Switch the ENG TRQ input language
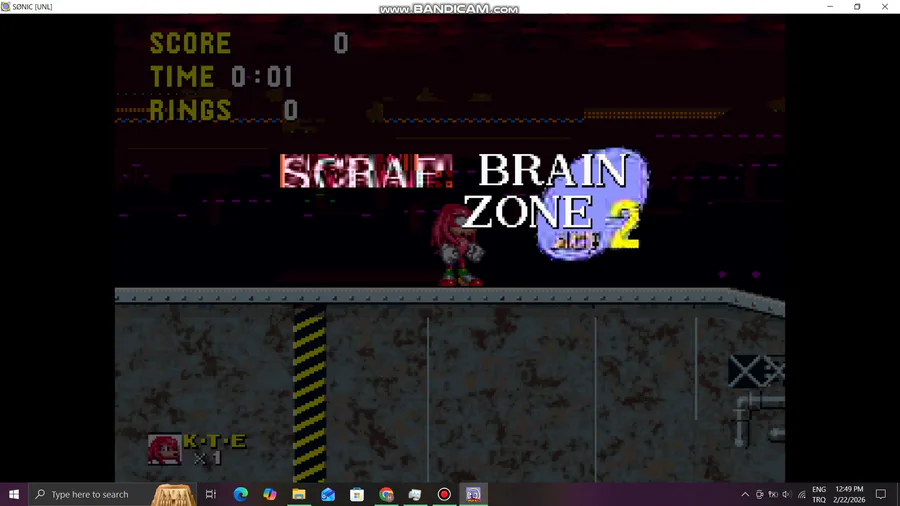900x506 pixels. (819, 495)
